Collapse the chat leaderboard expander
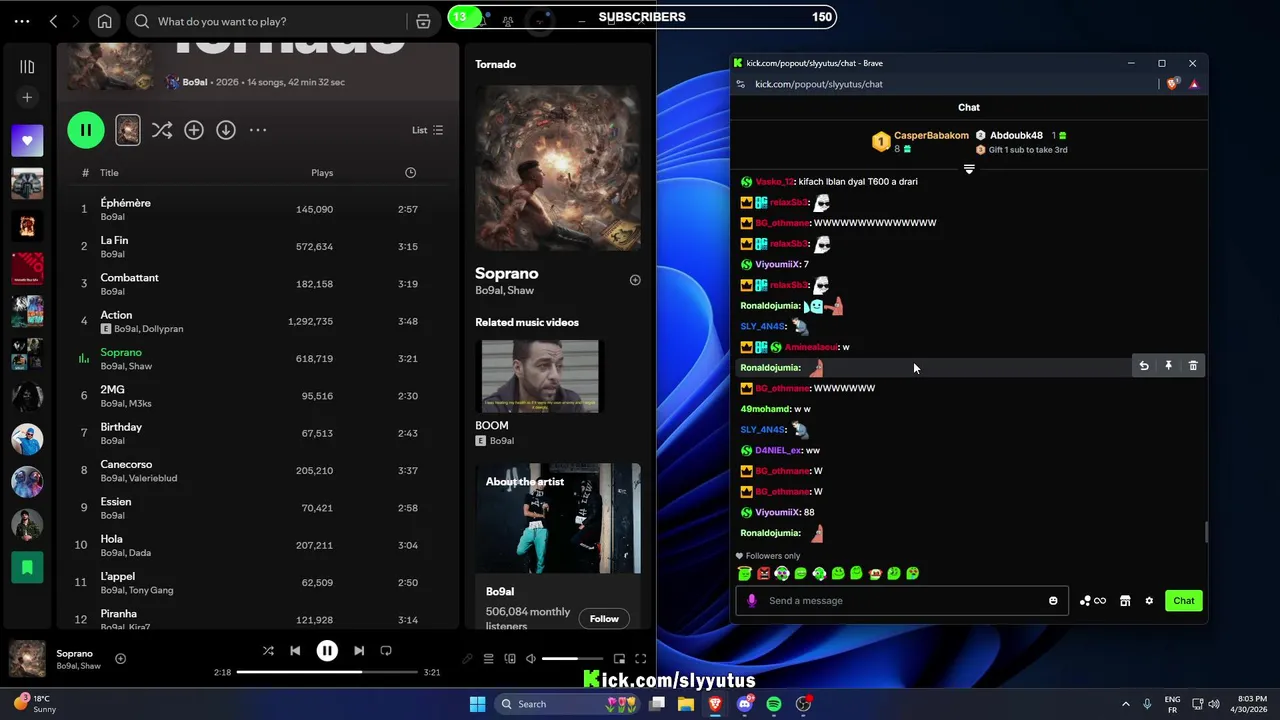Viewport: 1280px width, 720px height. (x=969, y=169)
